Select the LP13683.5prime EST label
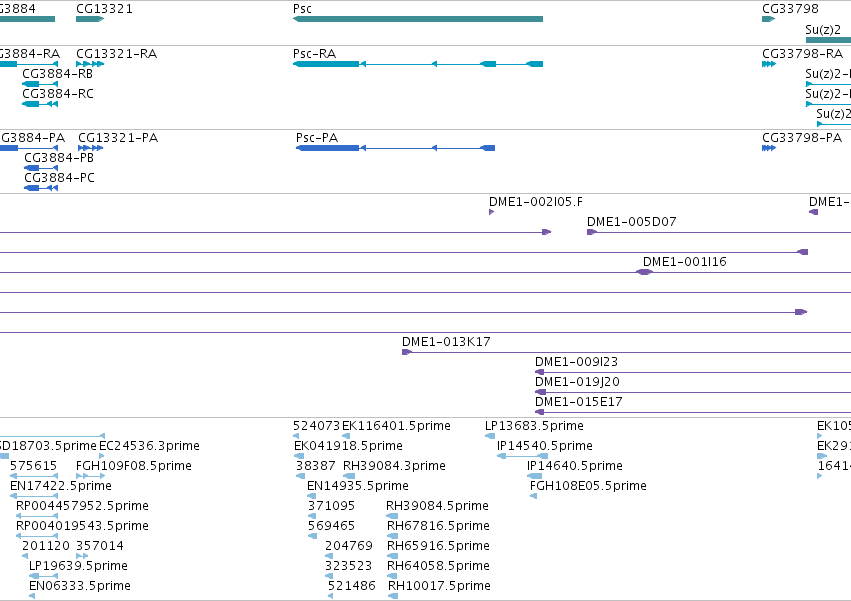Image resolution: width=851 pixels, height=601 pixels. click(534, 426)
